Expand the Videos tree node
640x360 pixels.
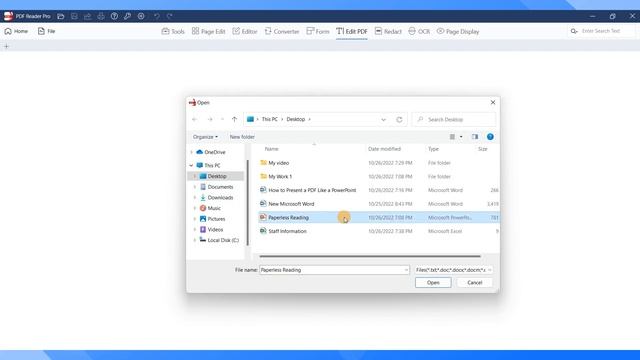195,229
